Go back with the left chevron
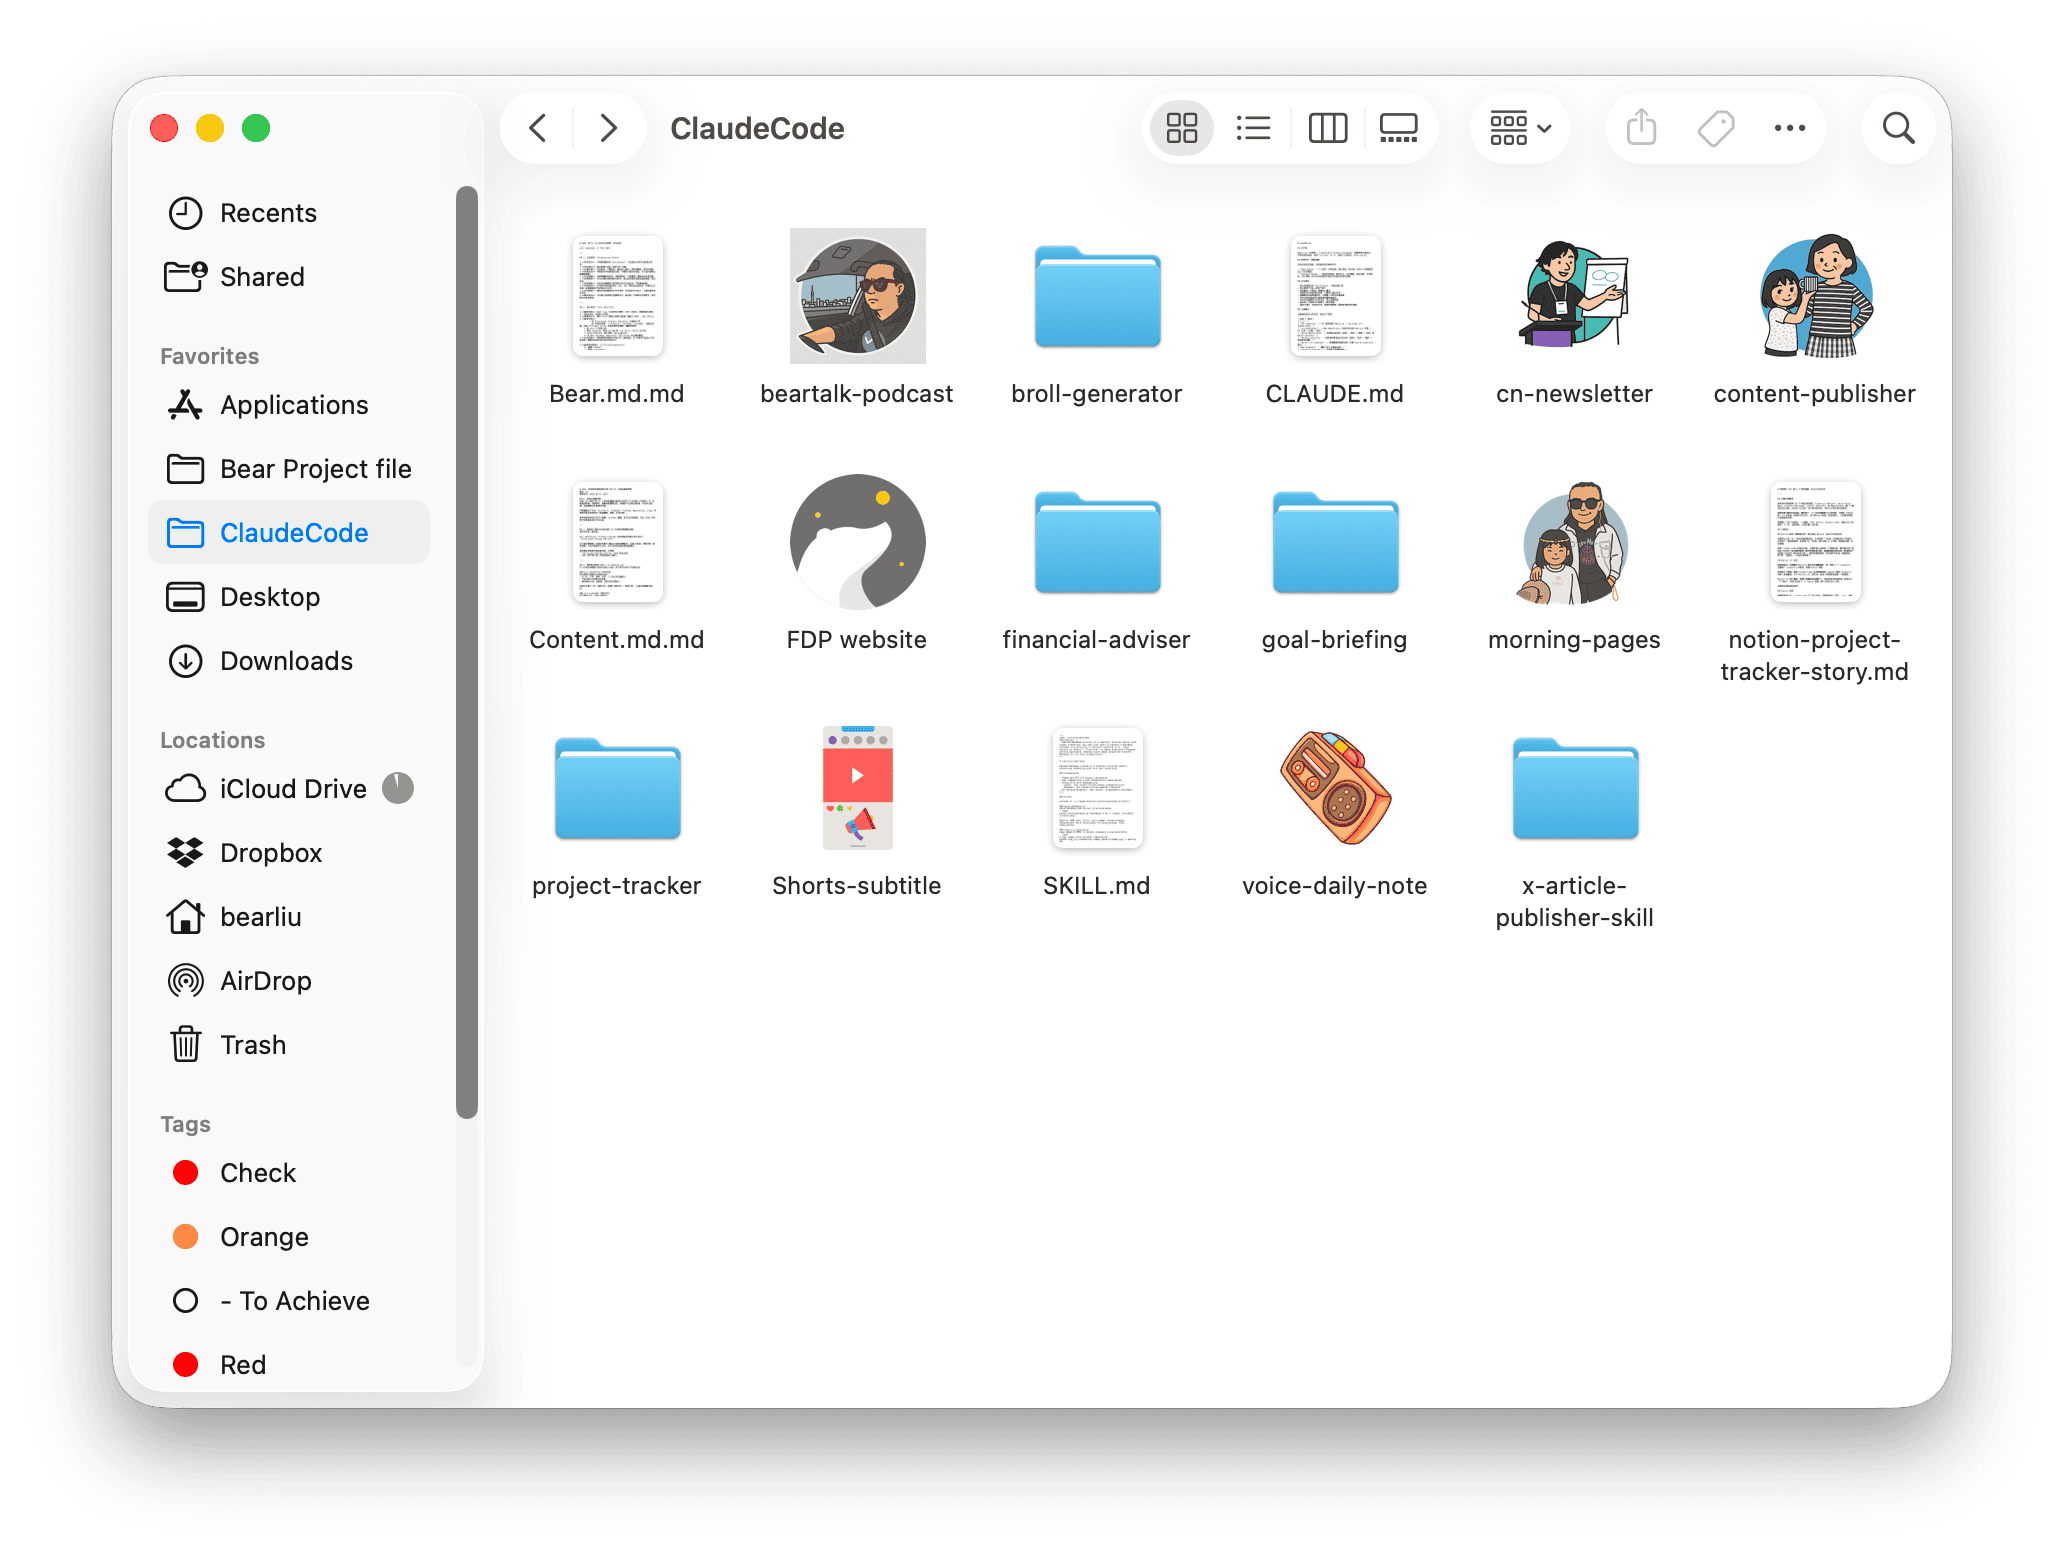The height and width of the screenshot is (1556, 2064). [538, 128]
